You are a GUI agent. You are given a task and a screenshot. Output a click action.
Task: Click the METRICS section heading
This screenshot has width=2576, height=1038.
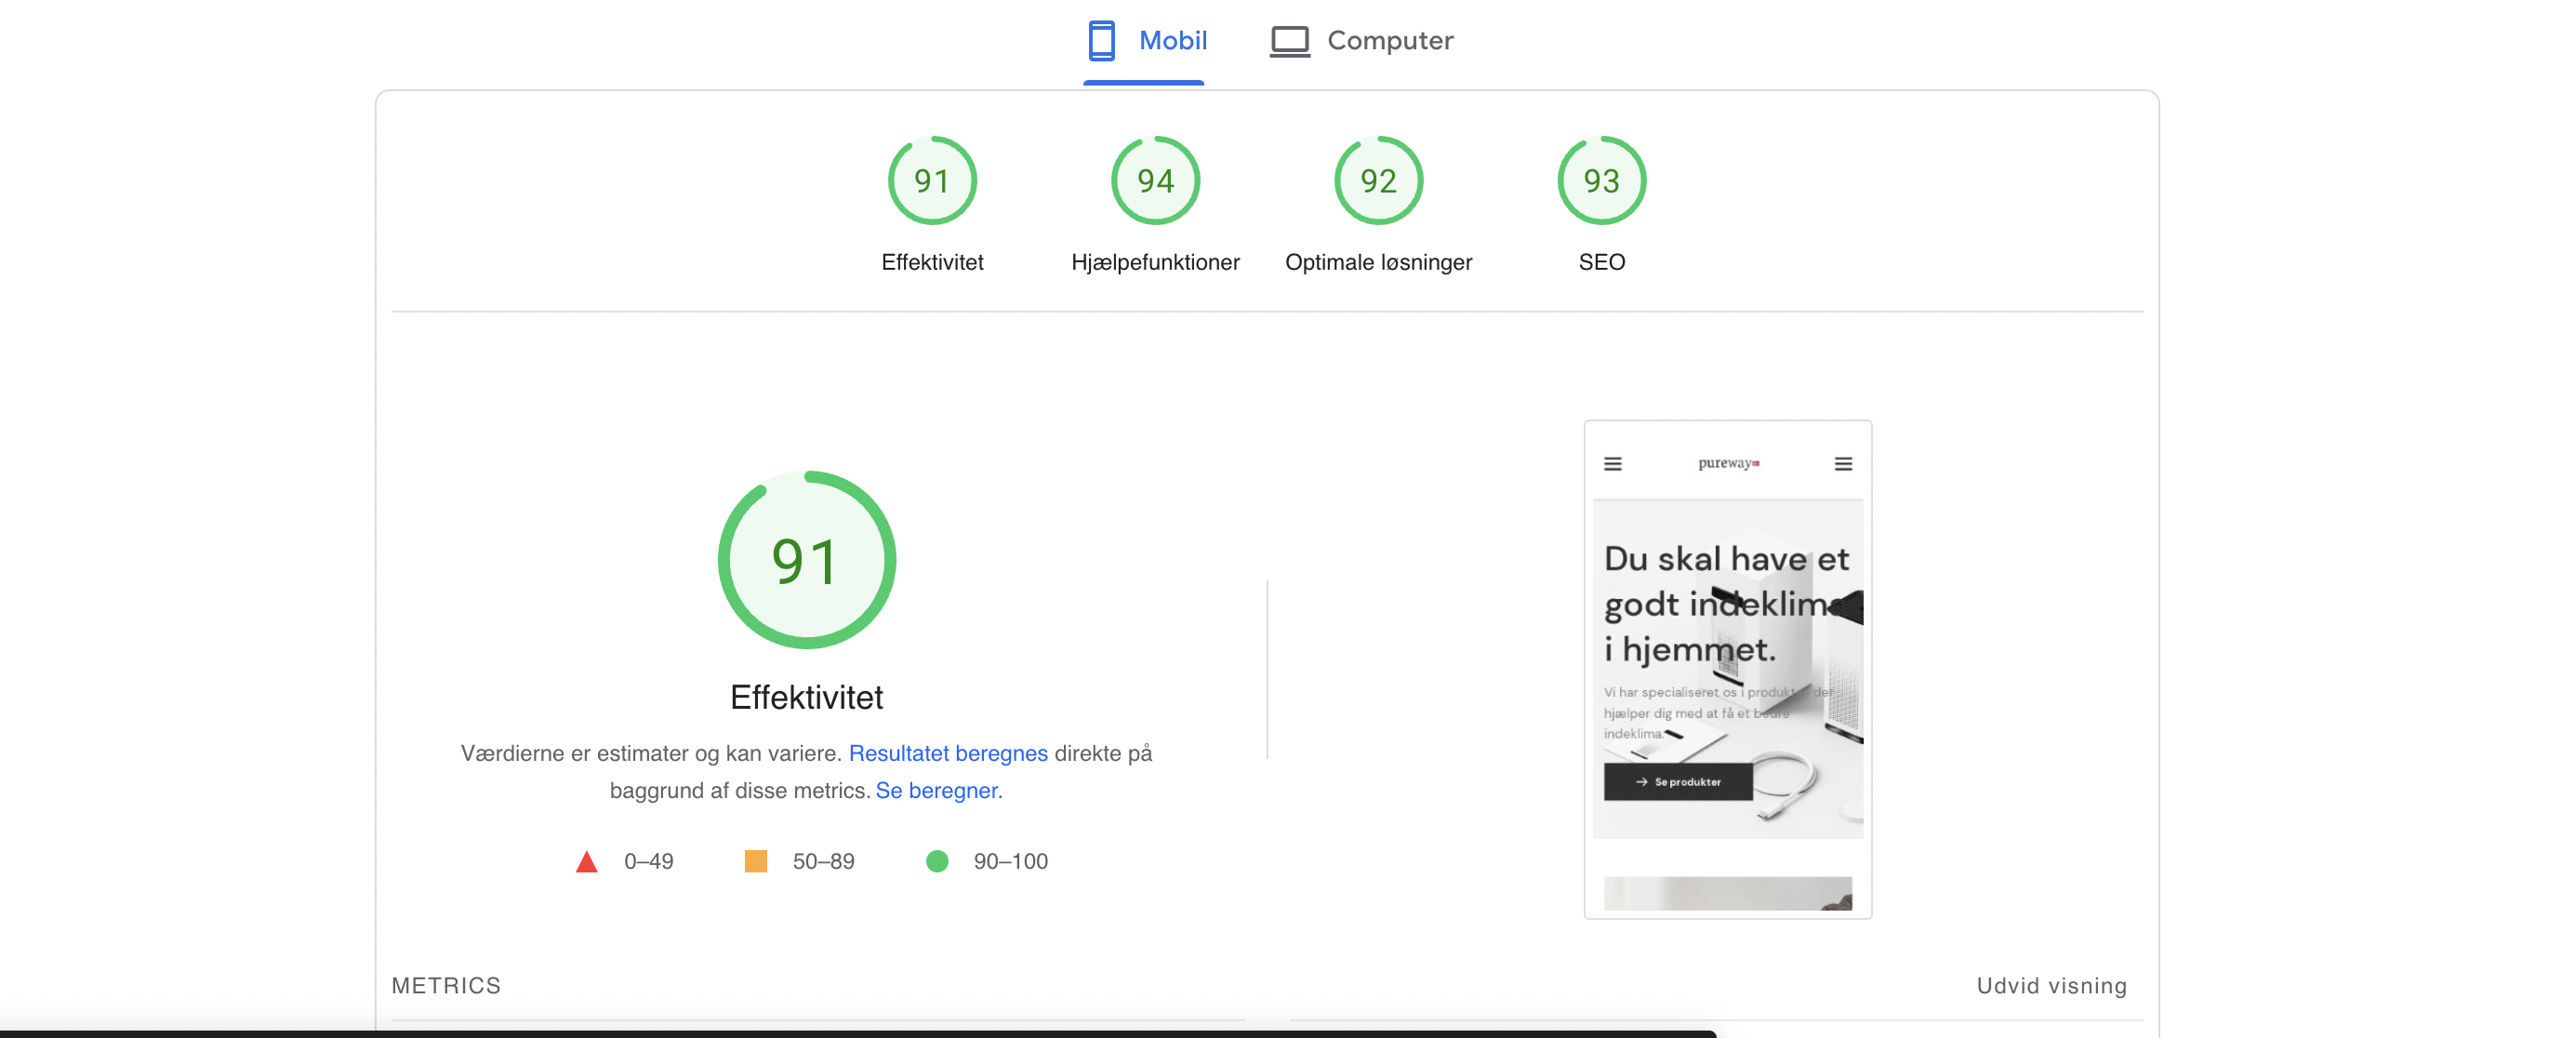pos(446,985)
